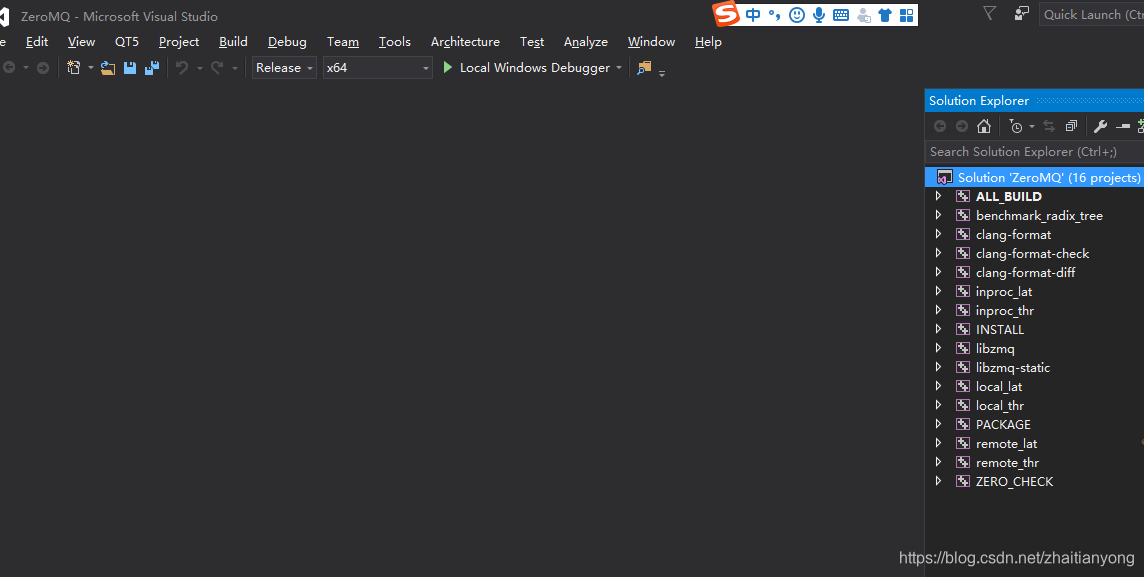Open the Redo history dropdown arrow
Viewport: 1144px width, 577px height.
click(234, 68)
